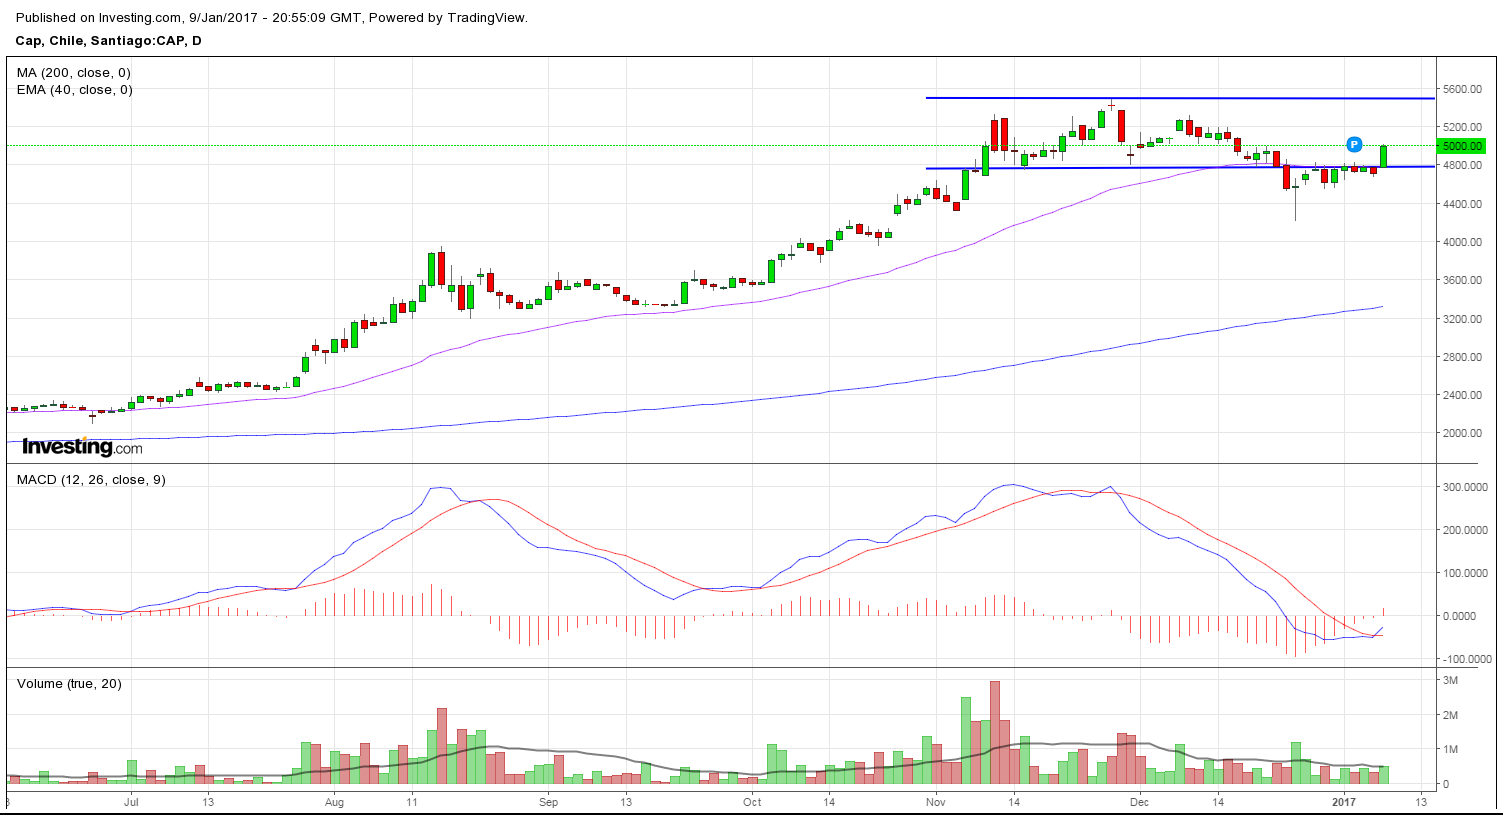Click the Dec label on the time axis
The height and width of the screenshot is (815, 1503).
[x=1139, y=802]
